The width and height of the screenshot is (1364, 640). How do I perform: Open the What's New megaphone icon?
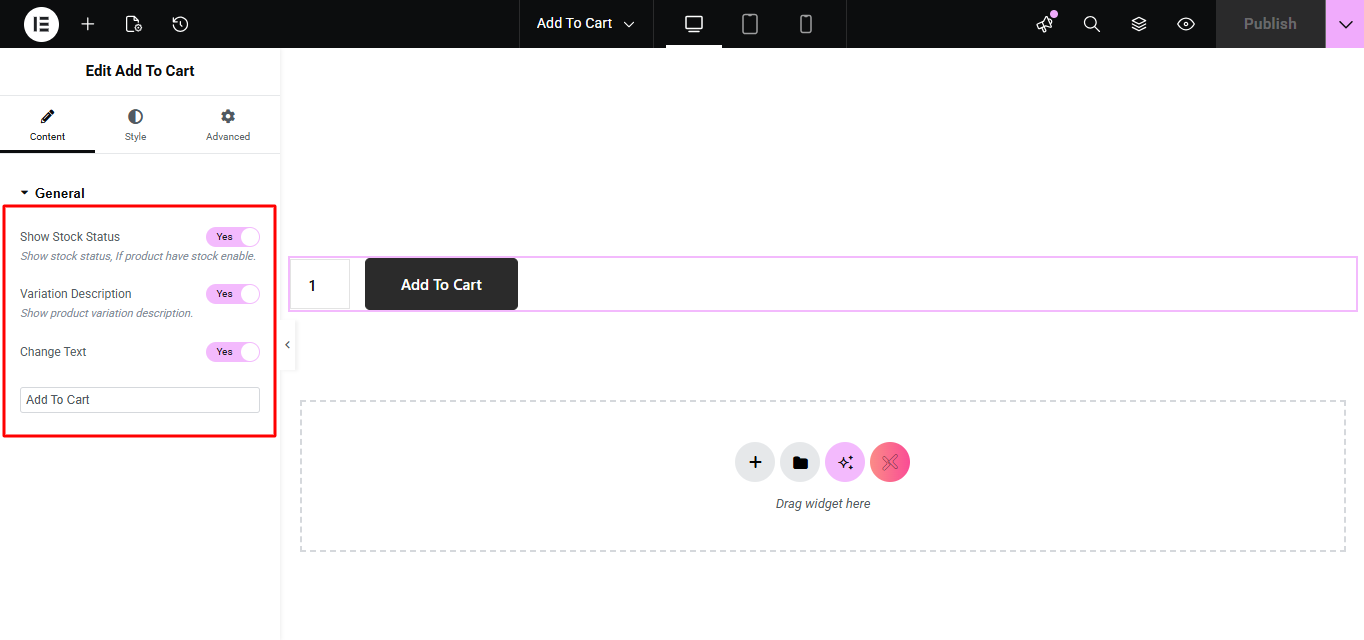pyautogui.click(x=1045, y=24)
